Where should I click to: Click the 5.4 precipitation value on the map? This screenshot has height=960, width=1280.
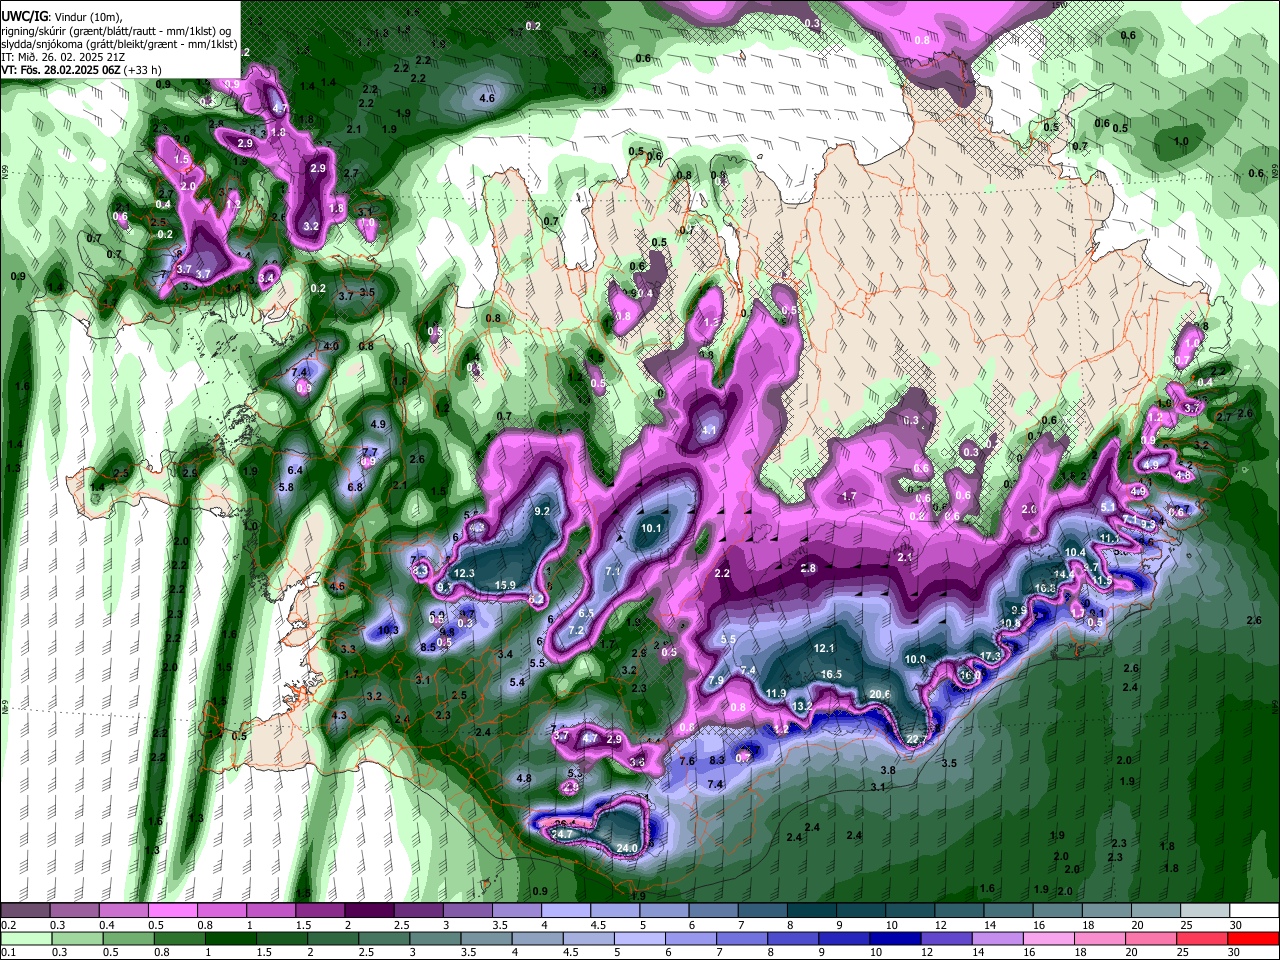[517, 682]
